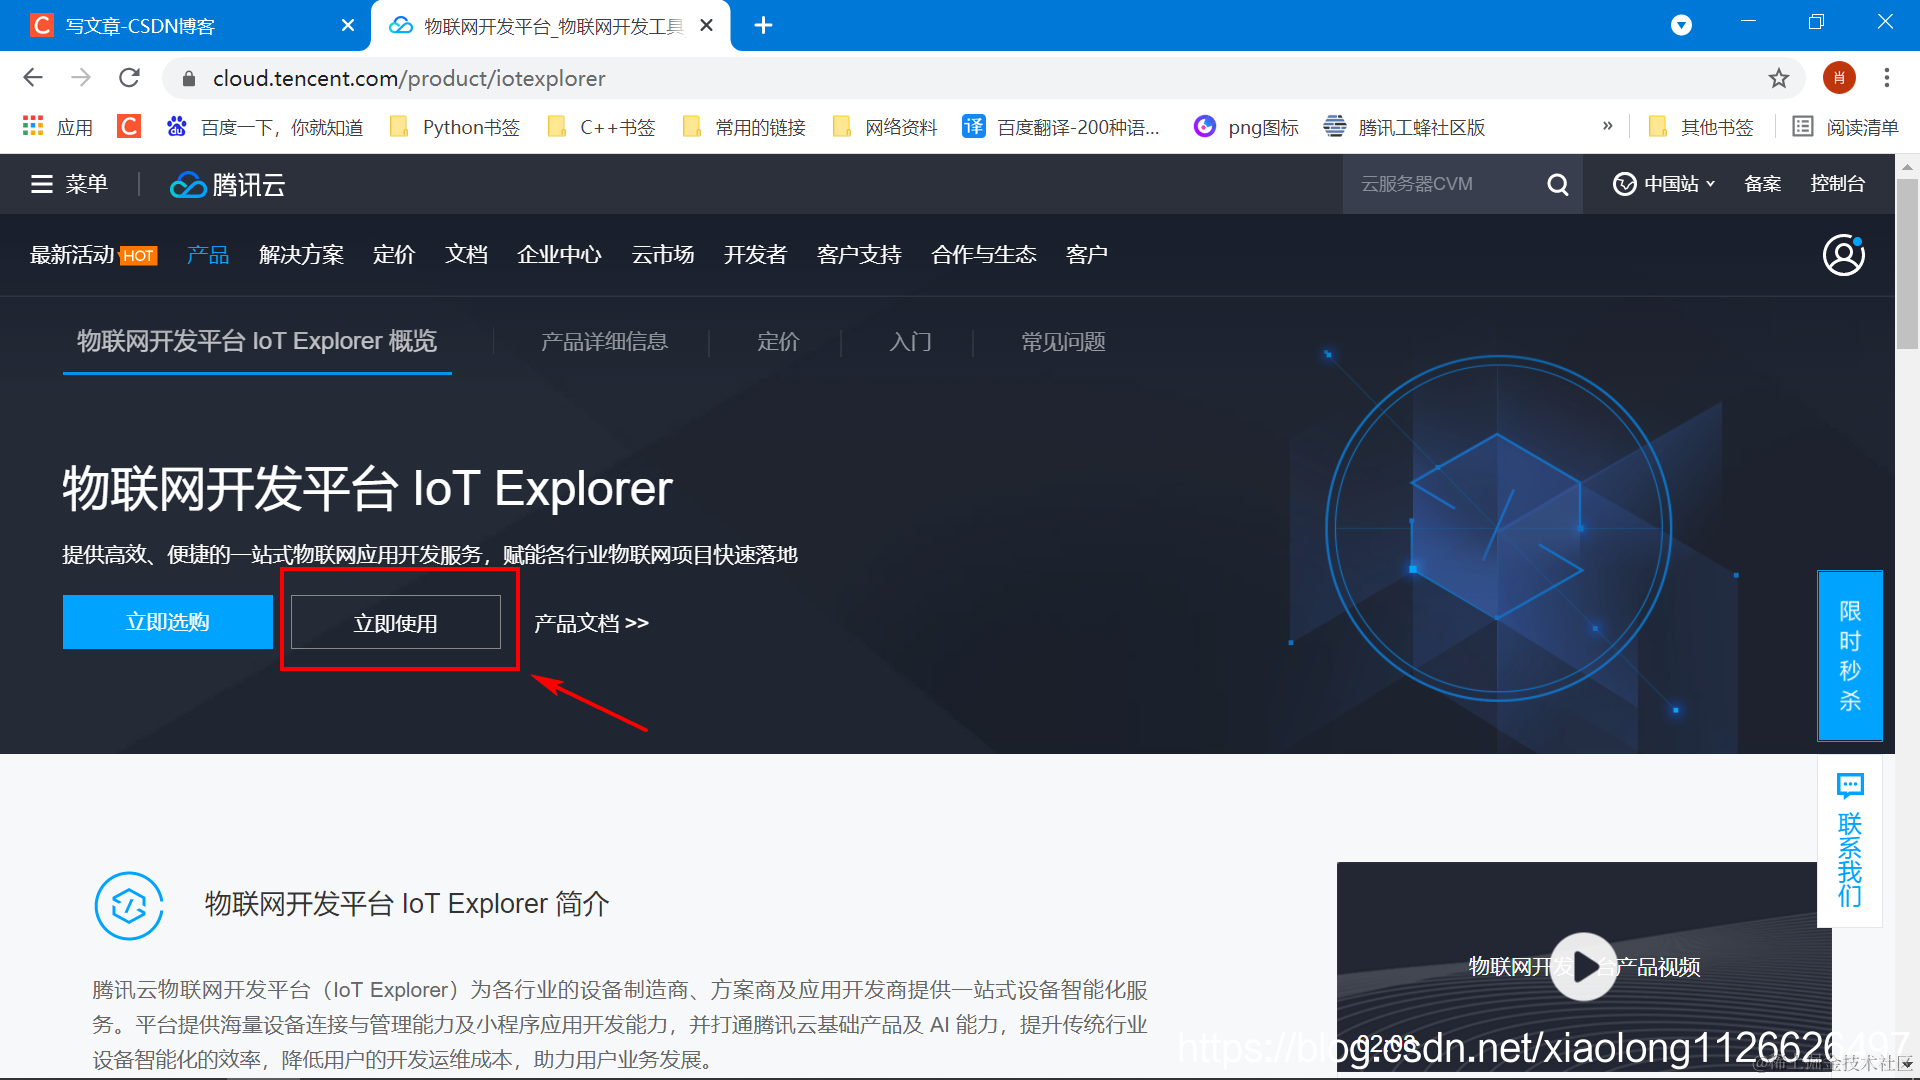
Task: Click the site lock icon in address bar
Action: [x=189, y=78]
